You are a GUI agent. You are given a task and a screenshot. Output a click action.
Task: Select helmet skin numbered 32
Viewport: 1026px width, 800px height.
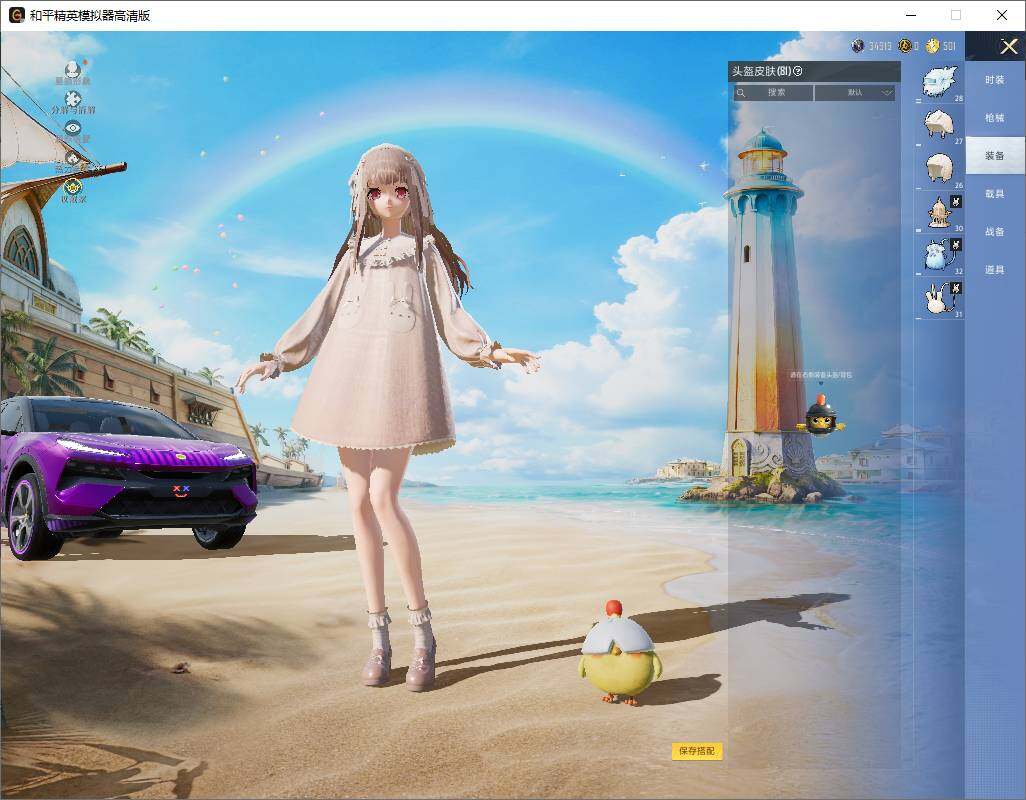pos(939,255)
